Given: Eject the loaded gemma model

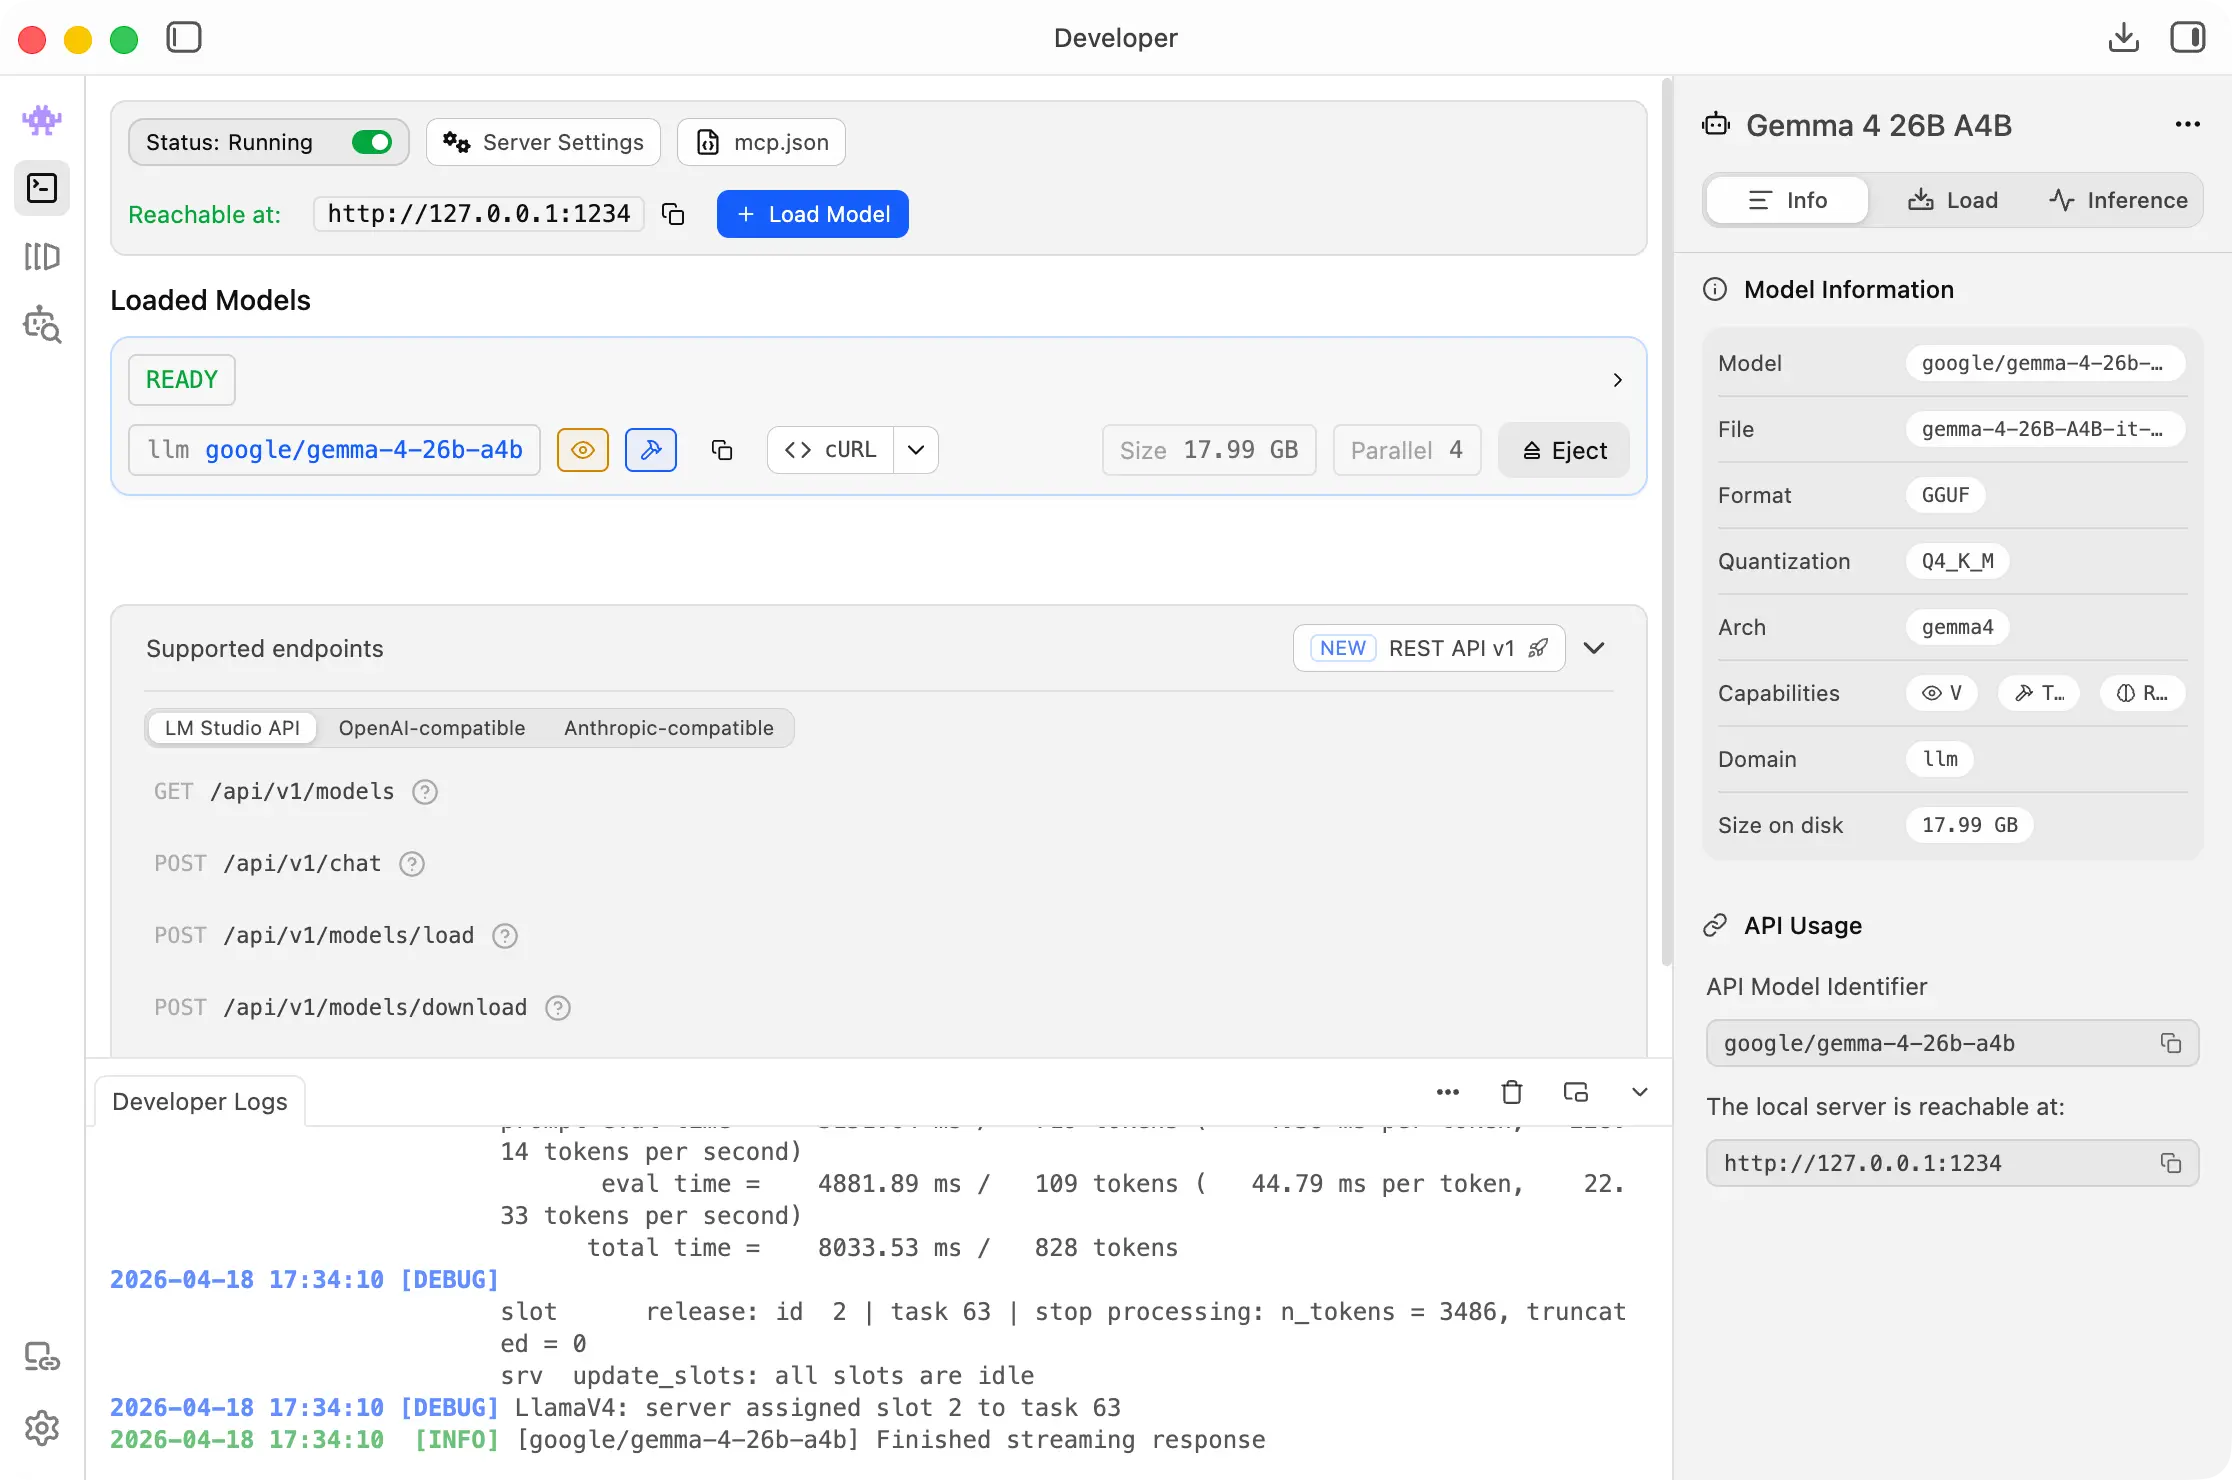Looking at the screenshot, I should point(1564,450).
